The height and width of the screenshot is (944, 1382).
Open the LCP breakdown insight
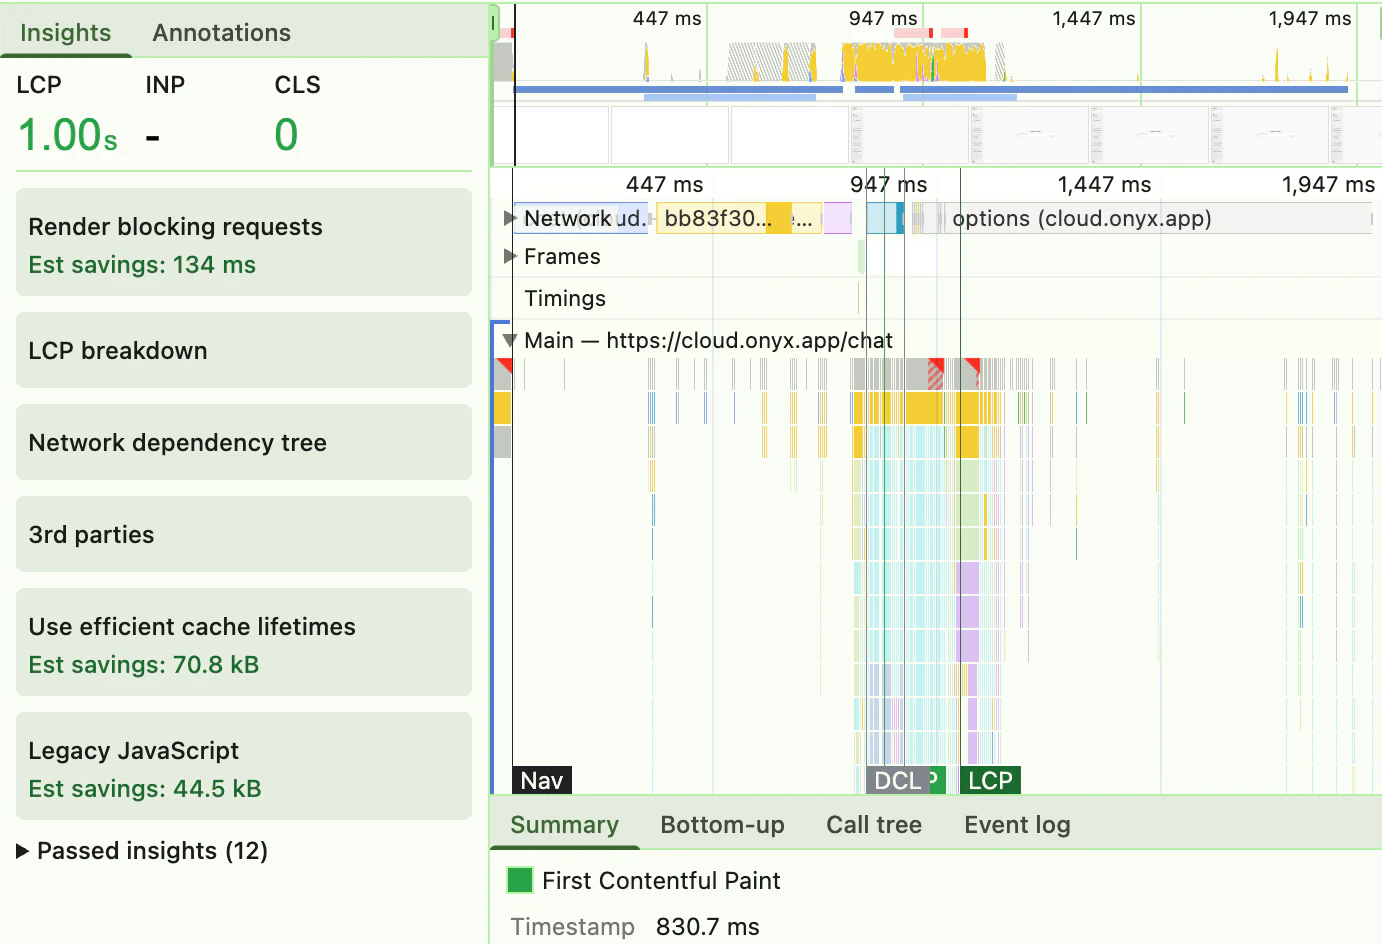pos(243,350)
